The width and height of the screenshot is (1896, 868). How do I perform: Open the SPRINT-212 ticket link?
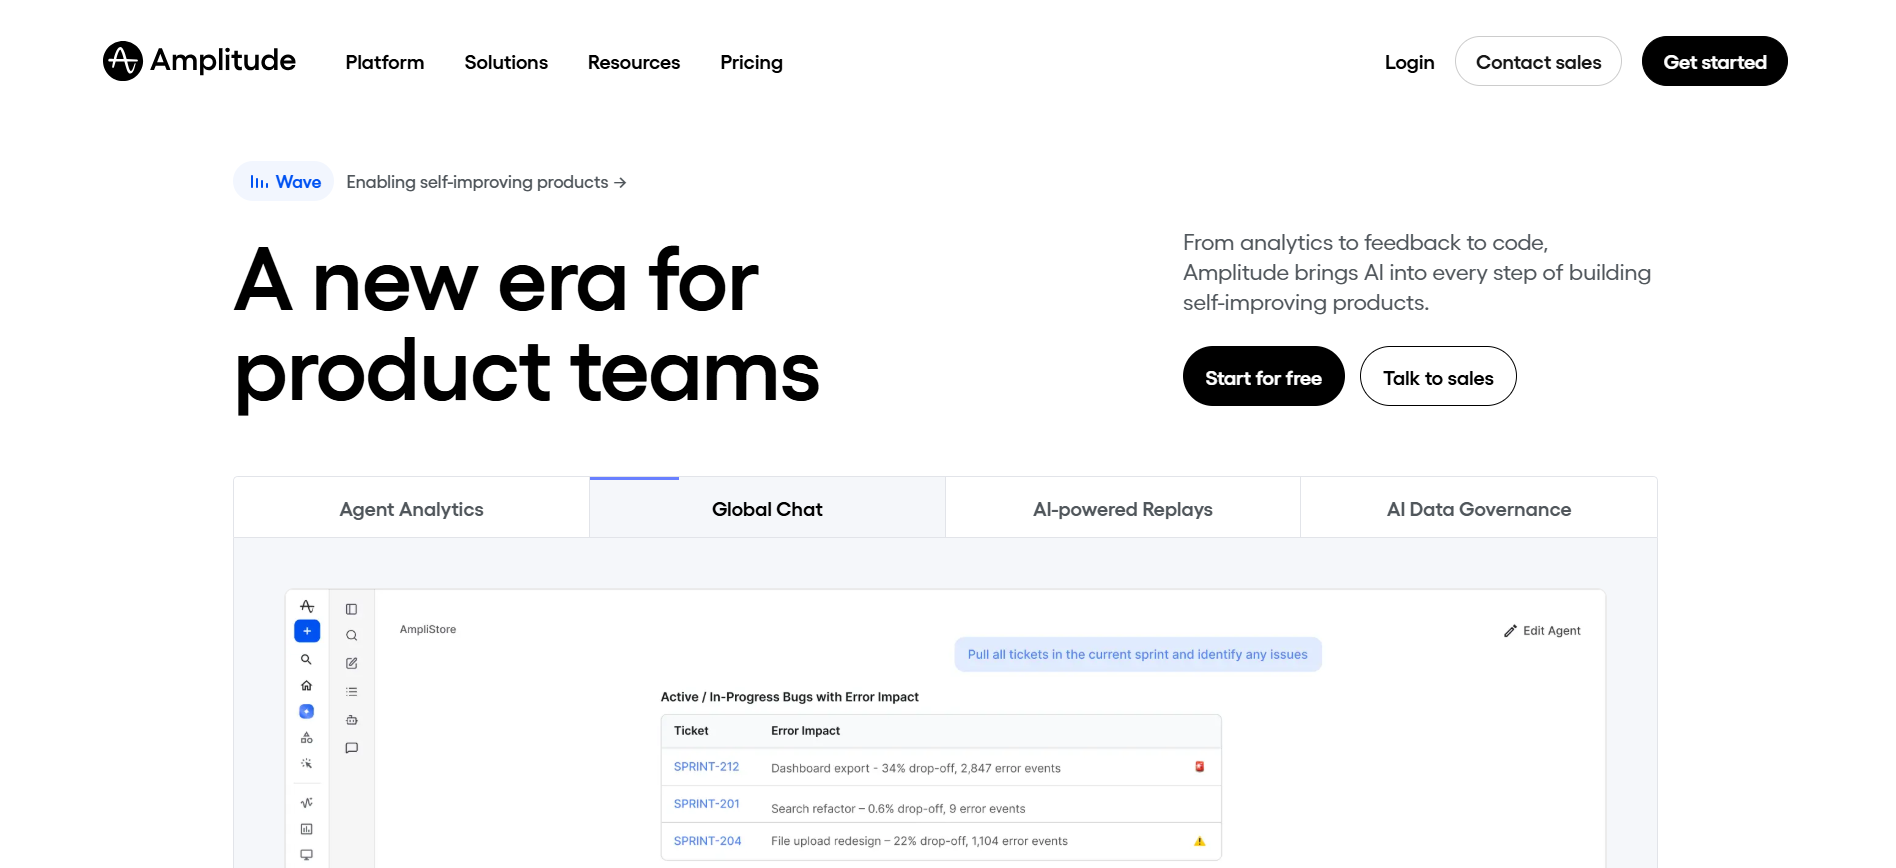pos(706,767)
